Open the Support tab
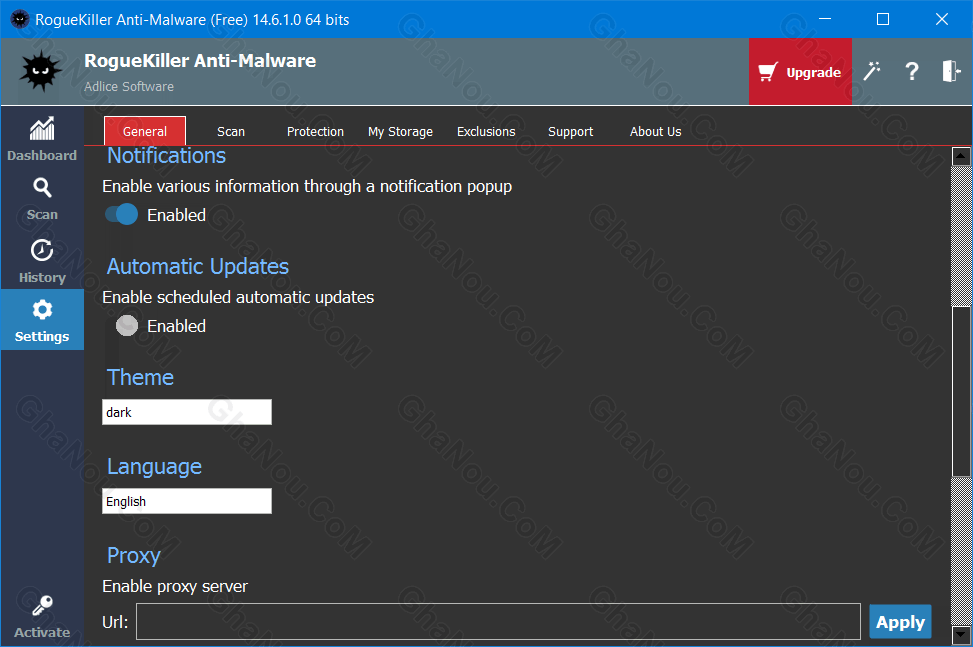 570,132
